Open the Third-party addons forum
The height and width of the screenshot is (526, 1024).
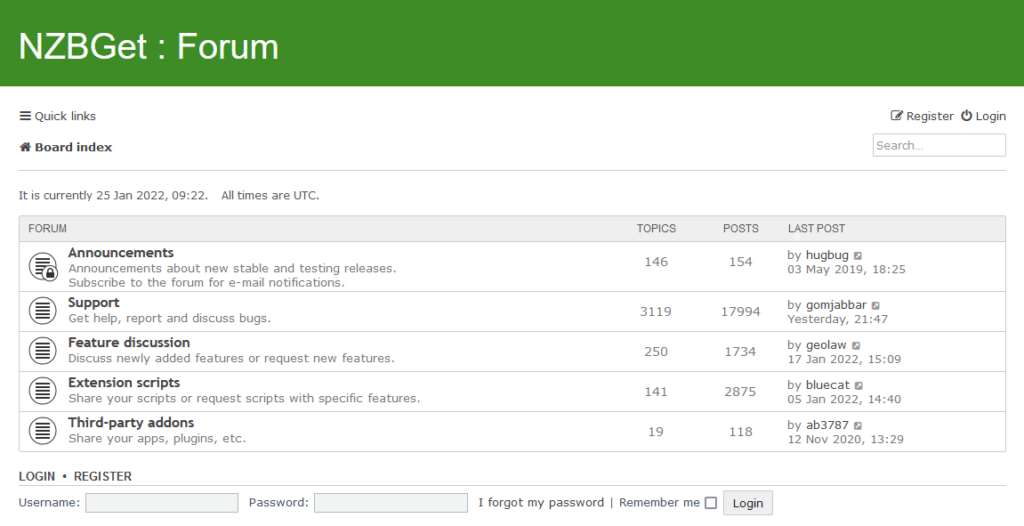pos(131,422)
